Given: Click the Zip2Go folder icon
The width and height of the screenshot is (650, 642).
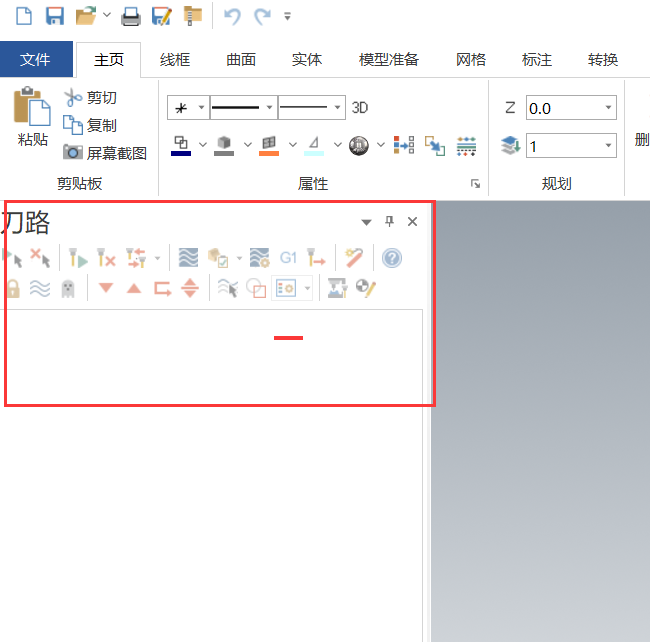Looking at the screenshot, I should click(192, 16).
